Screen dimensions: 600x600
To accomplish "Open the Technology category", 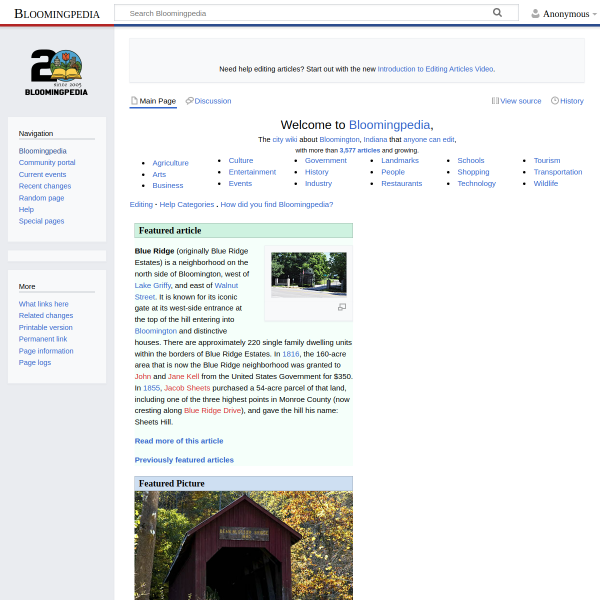I will click(x=476, y=184).
